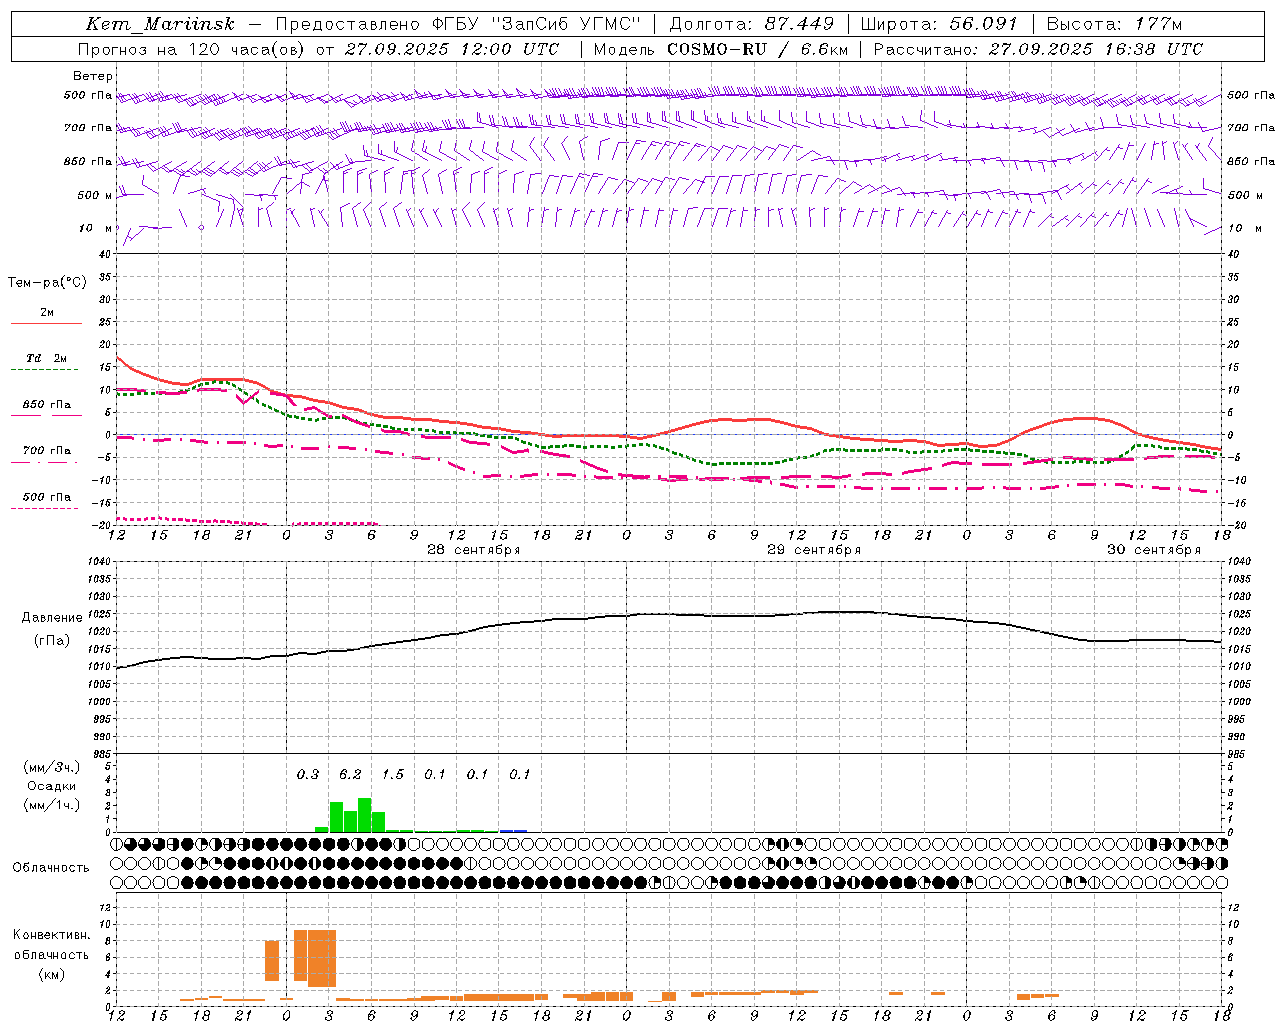This screenshot has width=1280, height=1024.
Task: Click the "Осадки" precipitation label
Action: (52, 787)
